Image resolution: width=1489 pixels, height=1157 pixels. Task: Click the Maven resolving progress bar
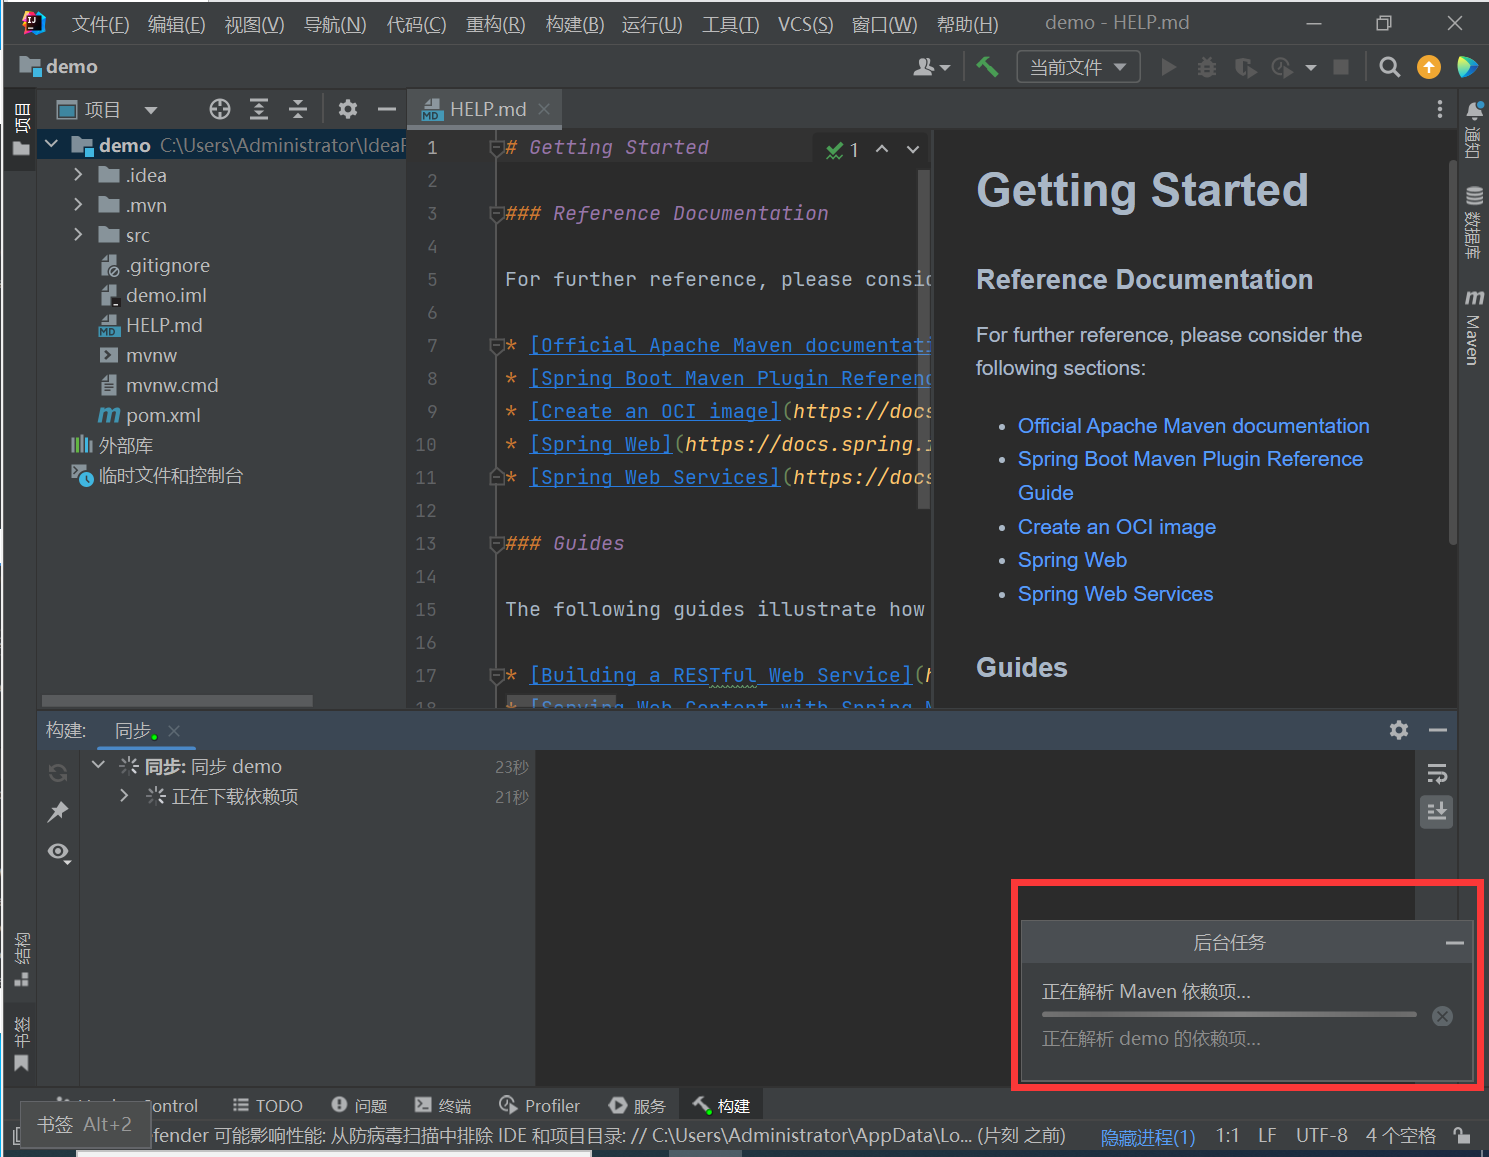tap(1228, 1014)
